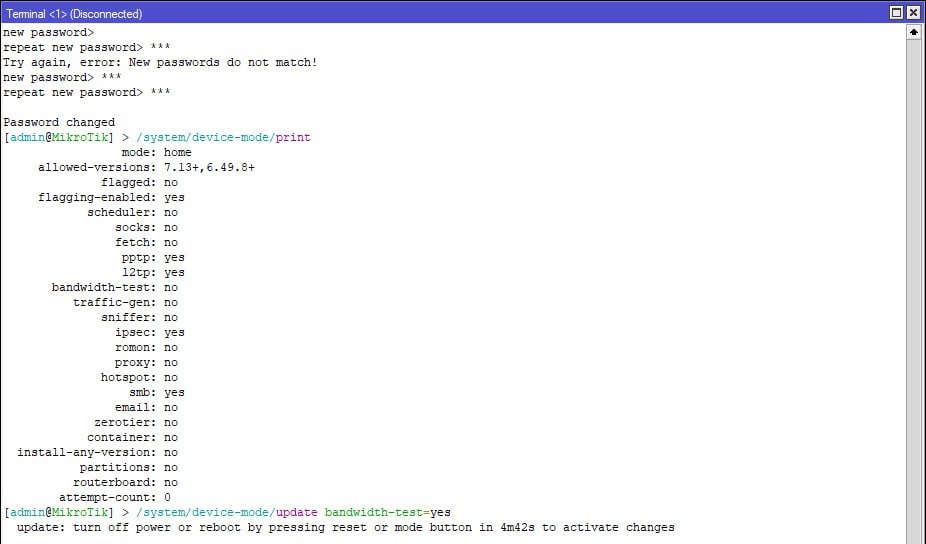Click the scrollbar up arrow
This screenshot has width=926, height=544.
tap(914, 32)
